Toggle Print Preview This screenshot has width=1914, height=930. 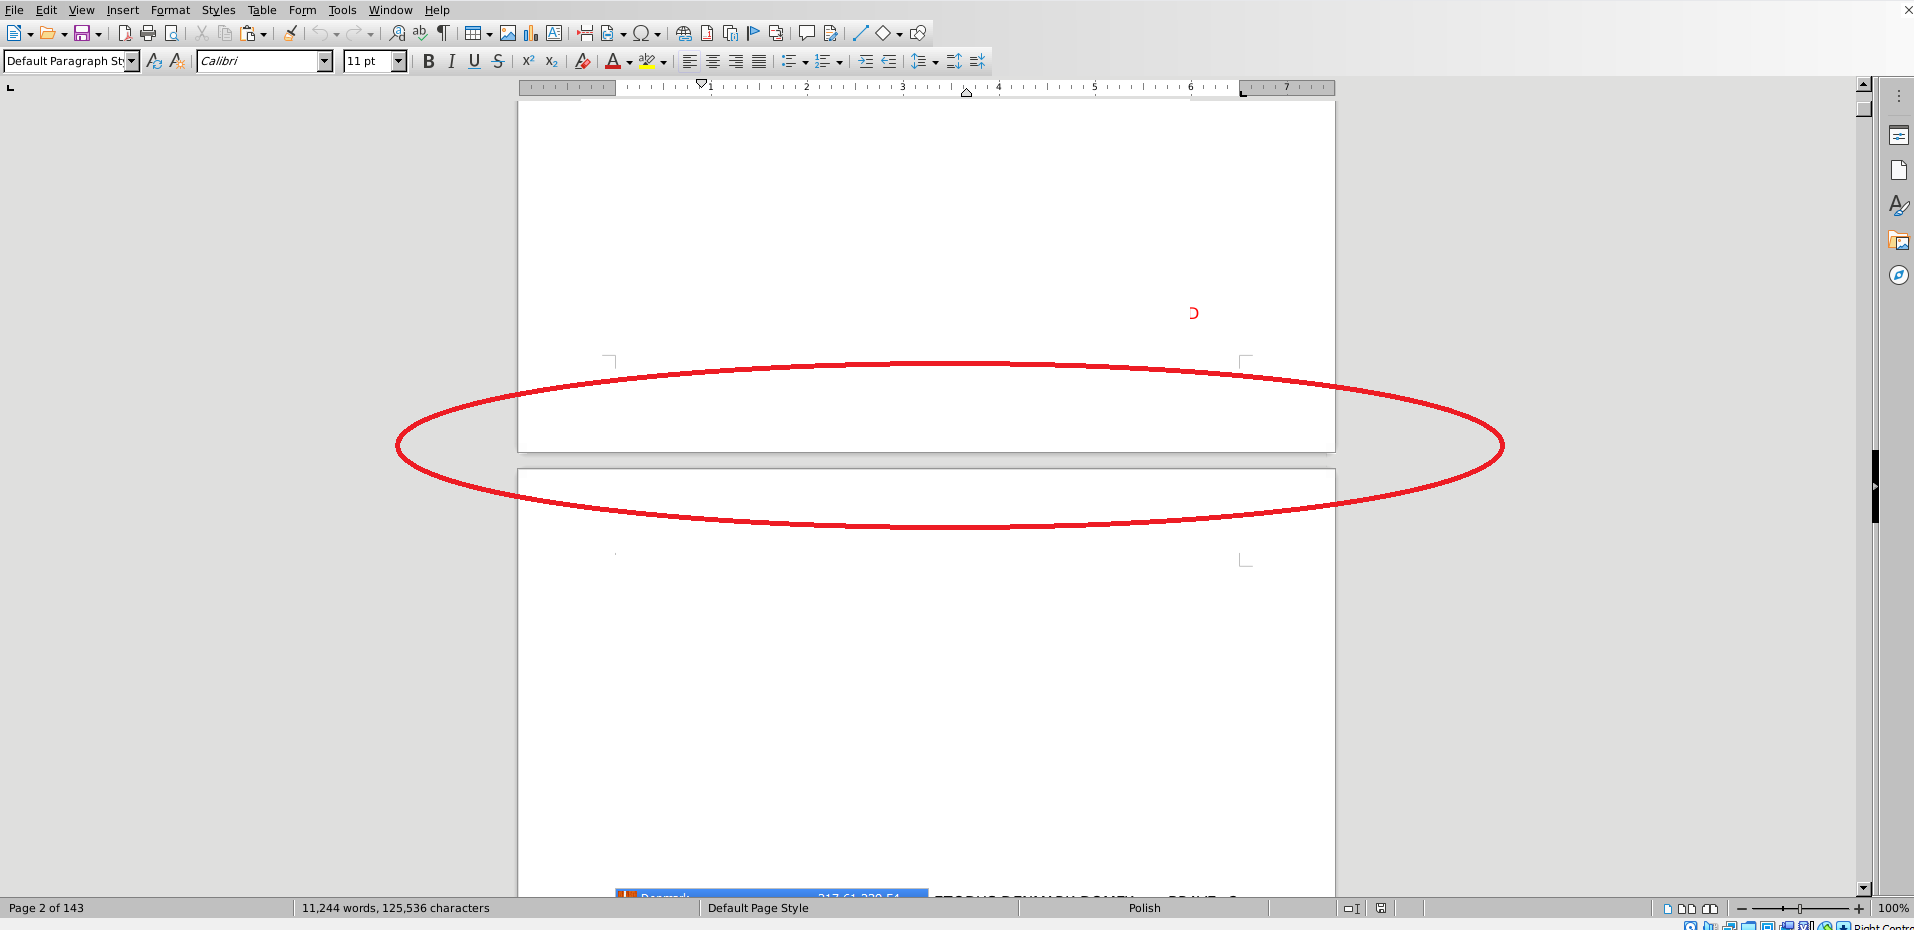[171, 33]
